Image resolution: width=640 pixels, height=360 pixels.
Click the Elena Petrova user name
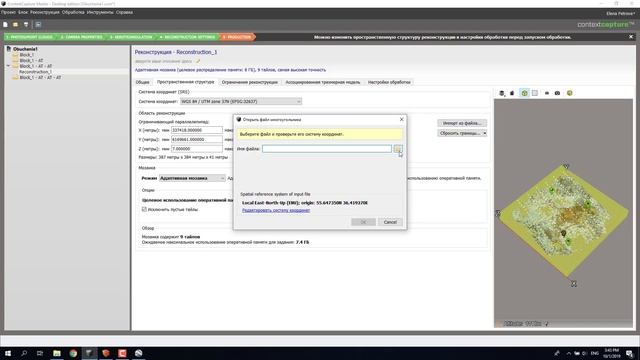(620, 13)
